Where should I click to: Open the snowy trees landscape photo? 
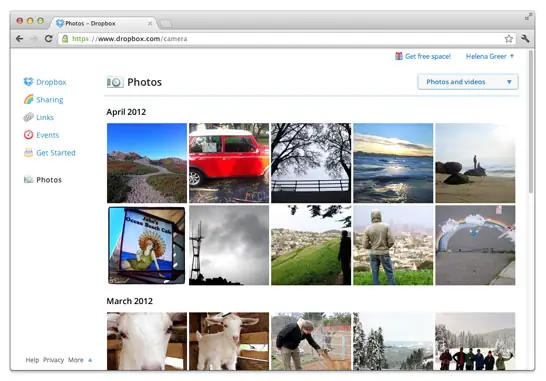[393, 341]
